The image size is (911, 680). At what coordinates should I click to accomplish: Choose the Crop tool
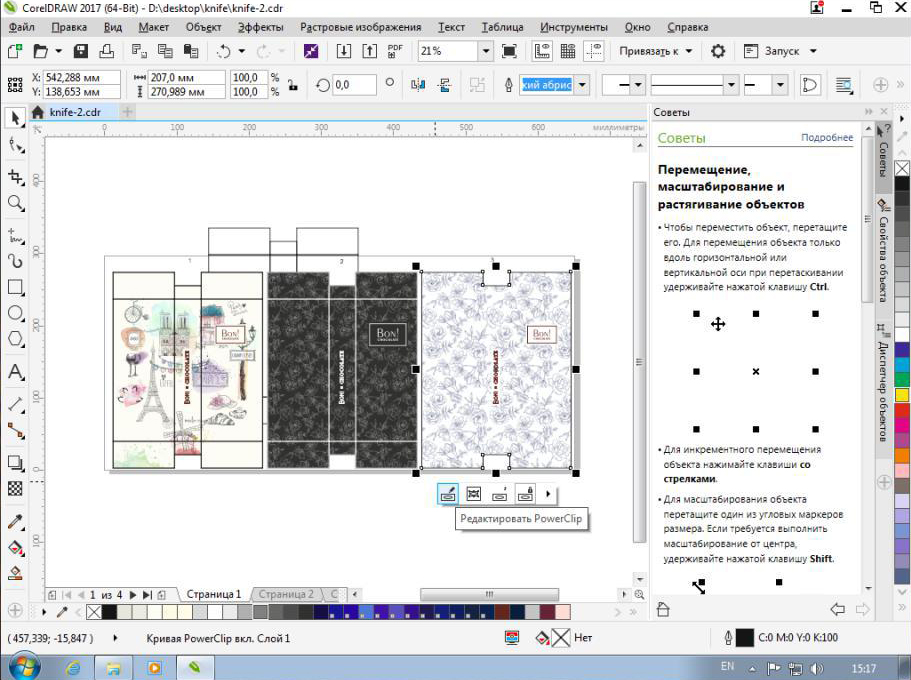click(x=16, y=177)
